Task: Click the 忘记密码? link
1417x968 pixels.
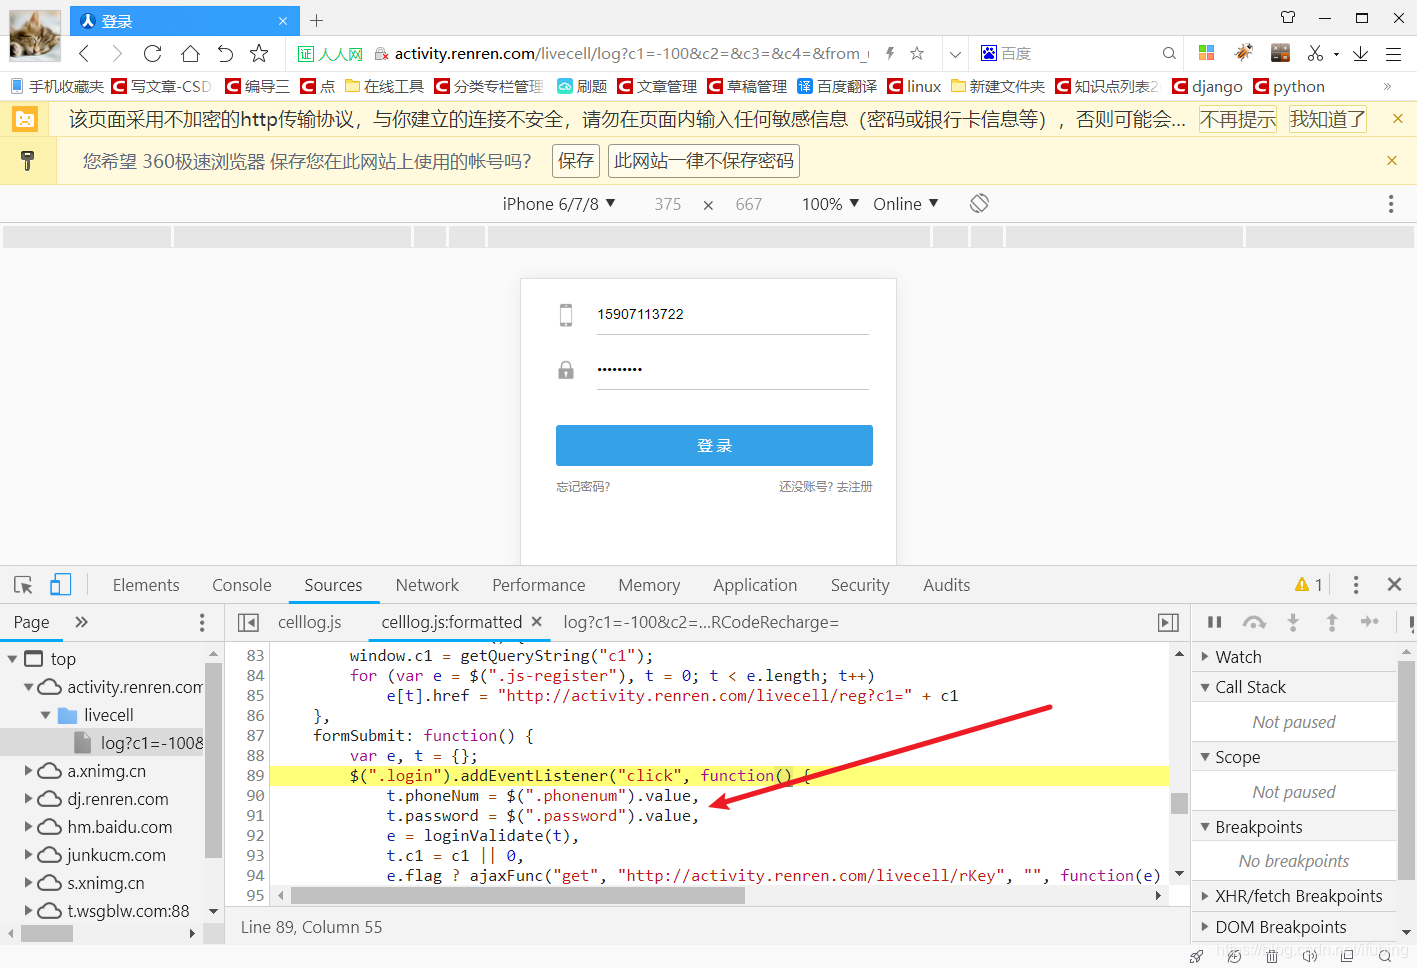Action: [583, 487]
